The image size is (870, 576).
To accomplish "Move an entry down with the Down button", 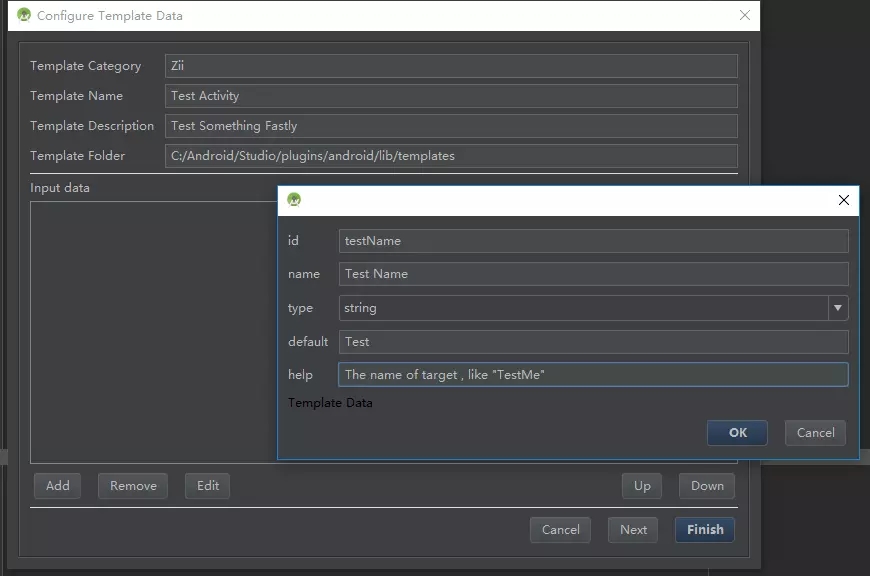I will (x=706, y=485).
